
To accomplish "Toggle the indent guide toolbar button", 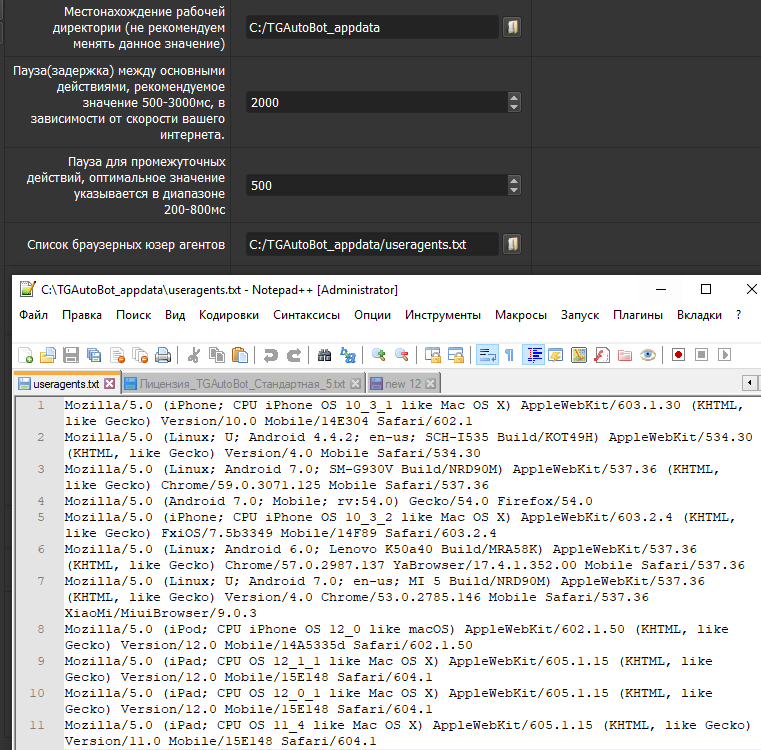I will pyautogui.click(x=533, y=354).
